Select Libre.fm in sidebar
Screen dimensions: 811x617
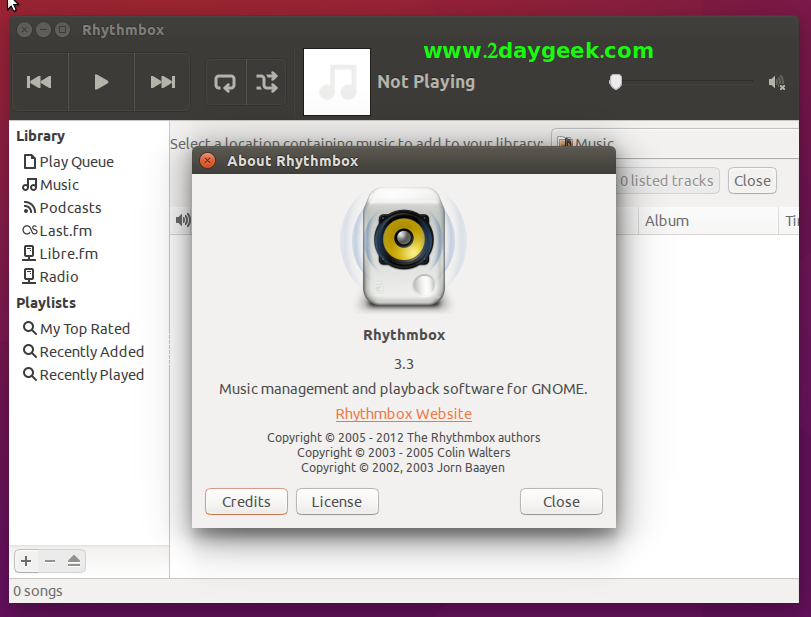[60, 254]
